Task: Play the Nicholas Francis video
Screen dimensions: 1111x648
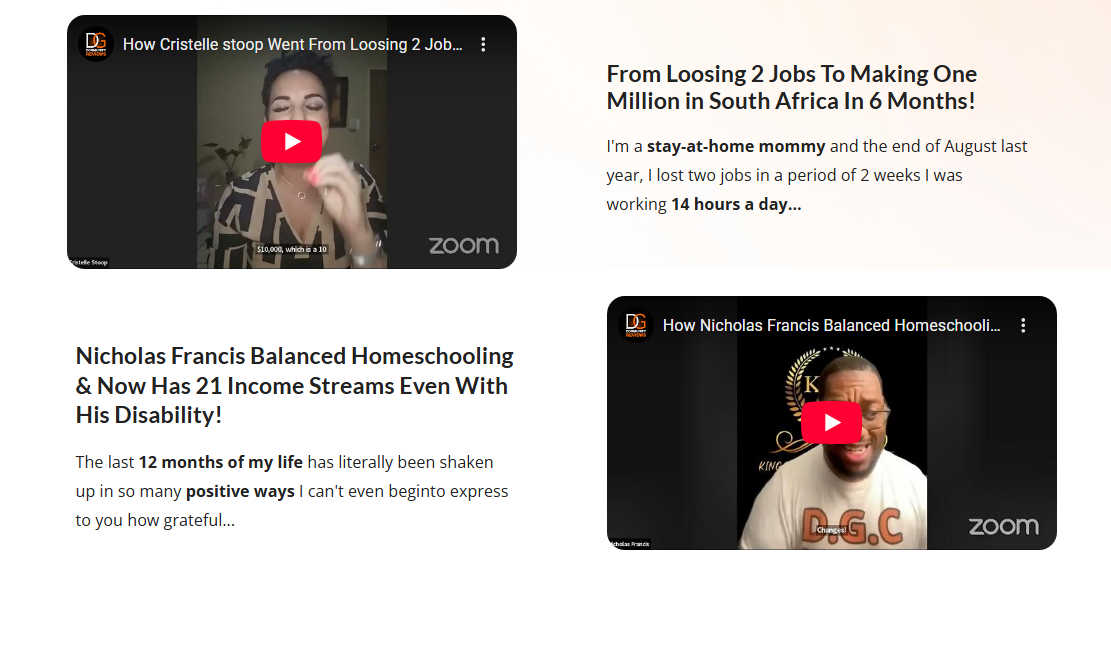Action: pyautogui.click(x=831, y=423)
